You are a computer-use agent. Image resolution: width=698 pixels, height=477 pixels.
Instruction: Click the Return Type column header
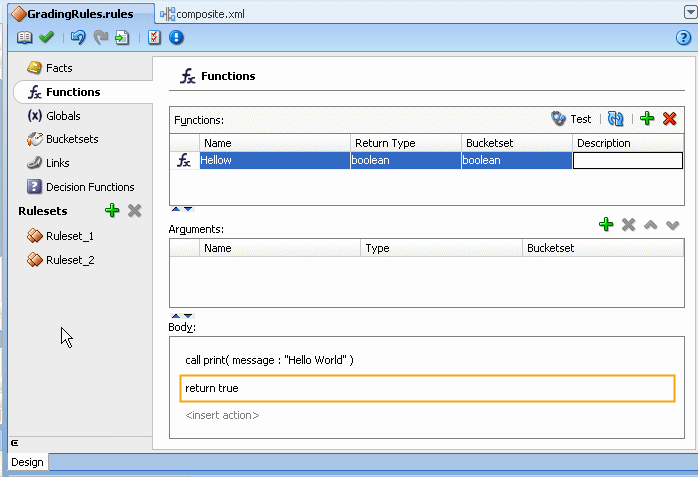coord(406,143)
